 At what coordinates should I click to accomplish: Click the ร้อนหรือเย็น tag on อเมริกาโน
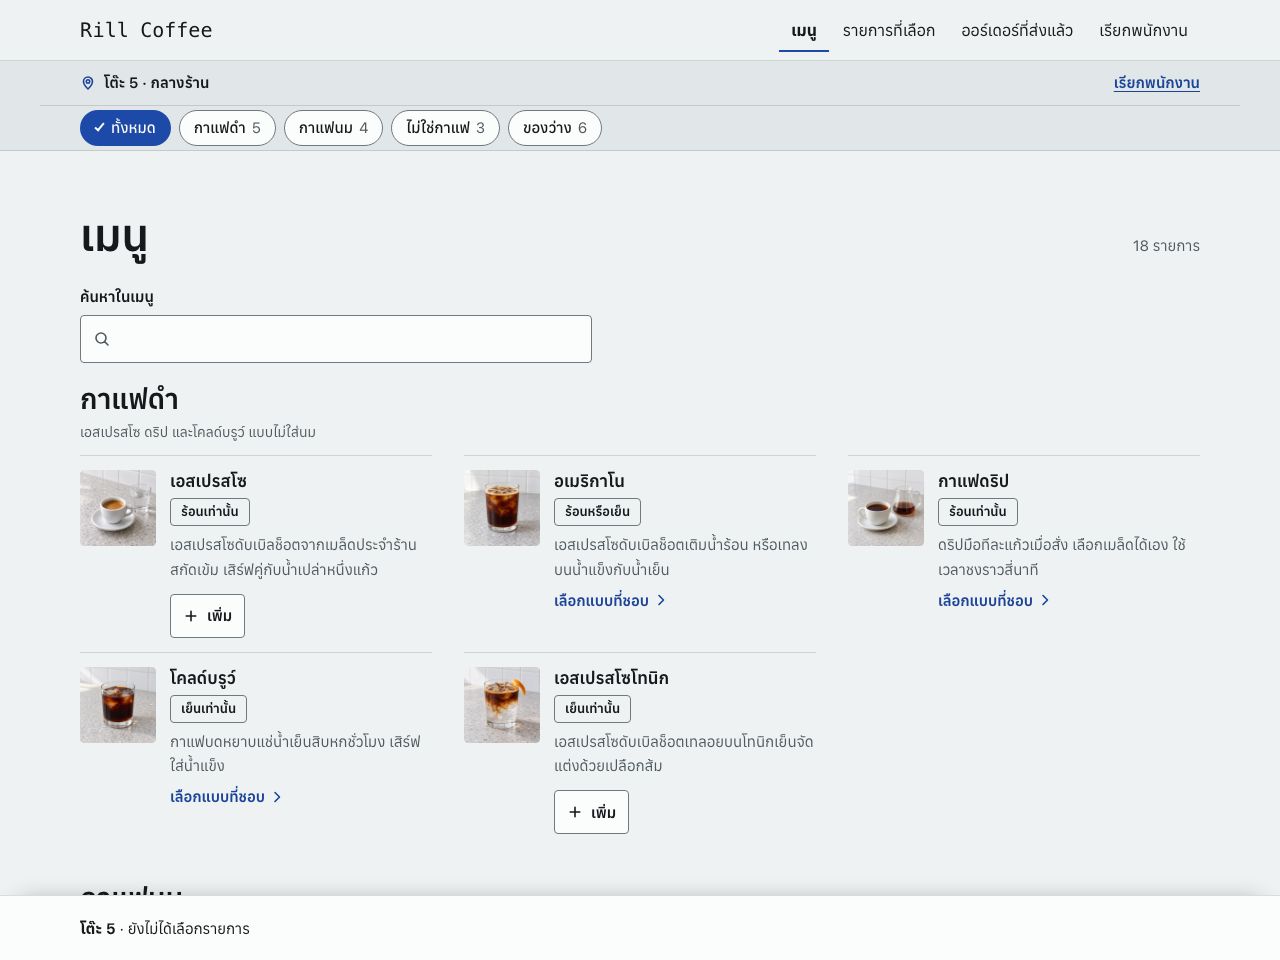pyautogui.click(x=597, y=512)
